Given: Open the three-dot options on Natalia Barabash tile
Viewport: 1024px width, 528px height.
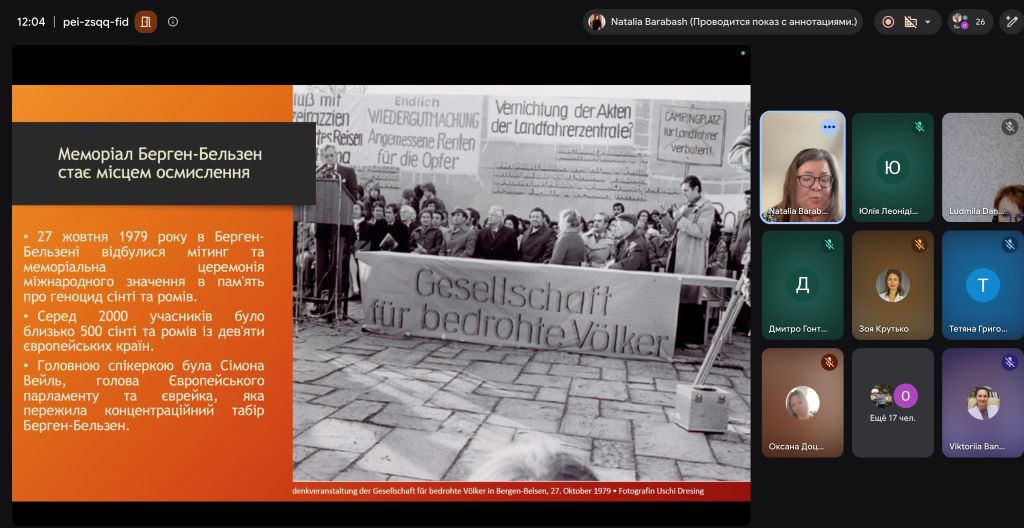Looking at the screenshot, I should [829, 127].
